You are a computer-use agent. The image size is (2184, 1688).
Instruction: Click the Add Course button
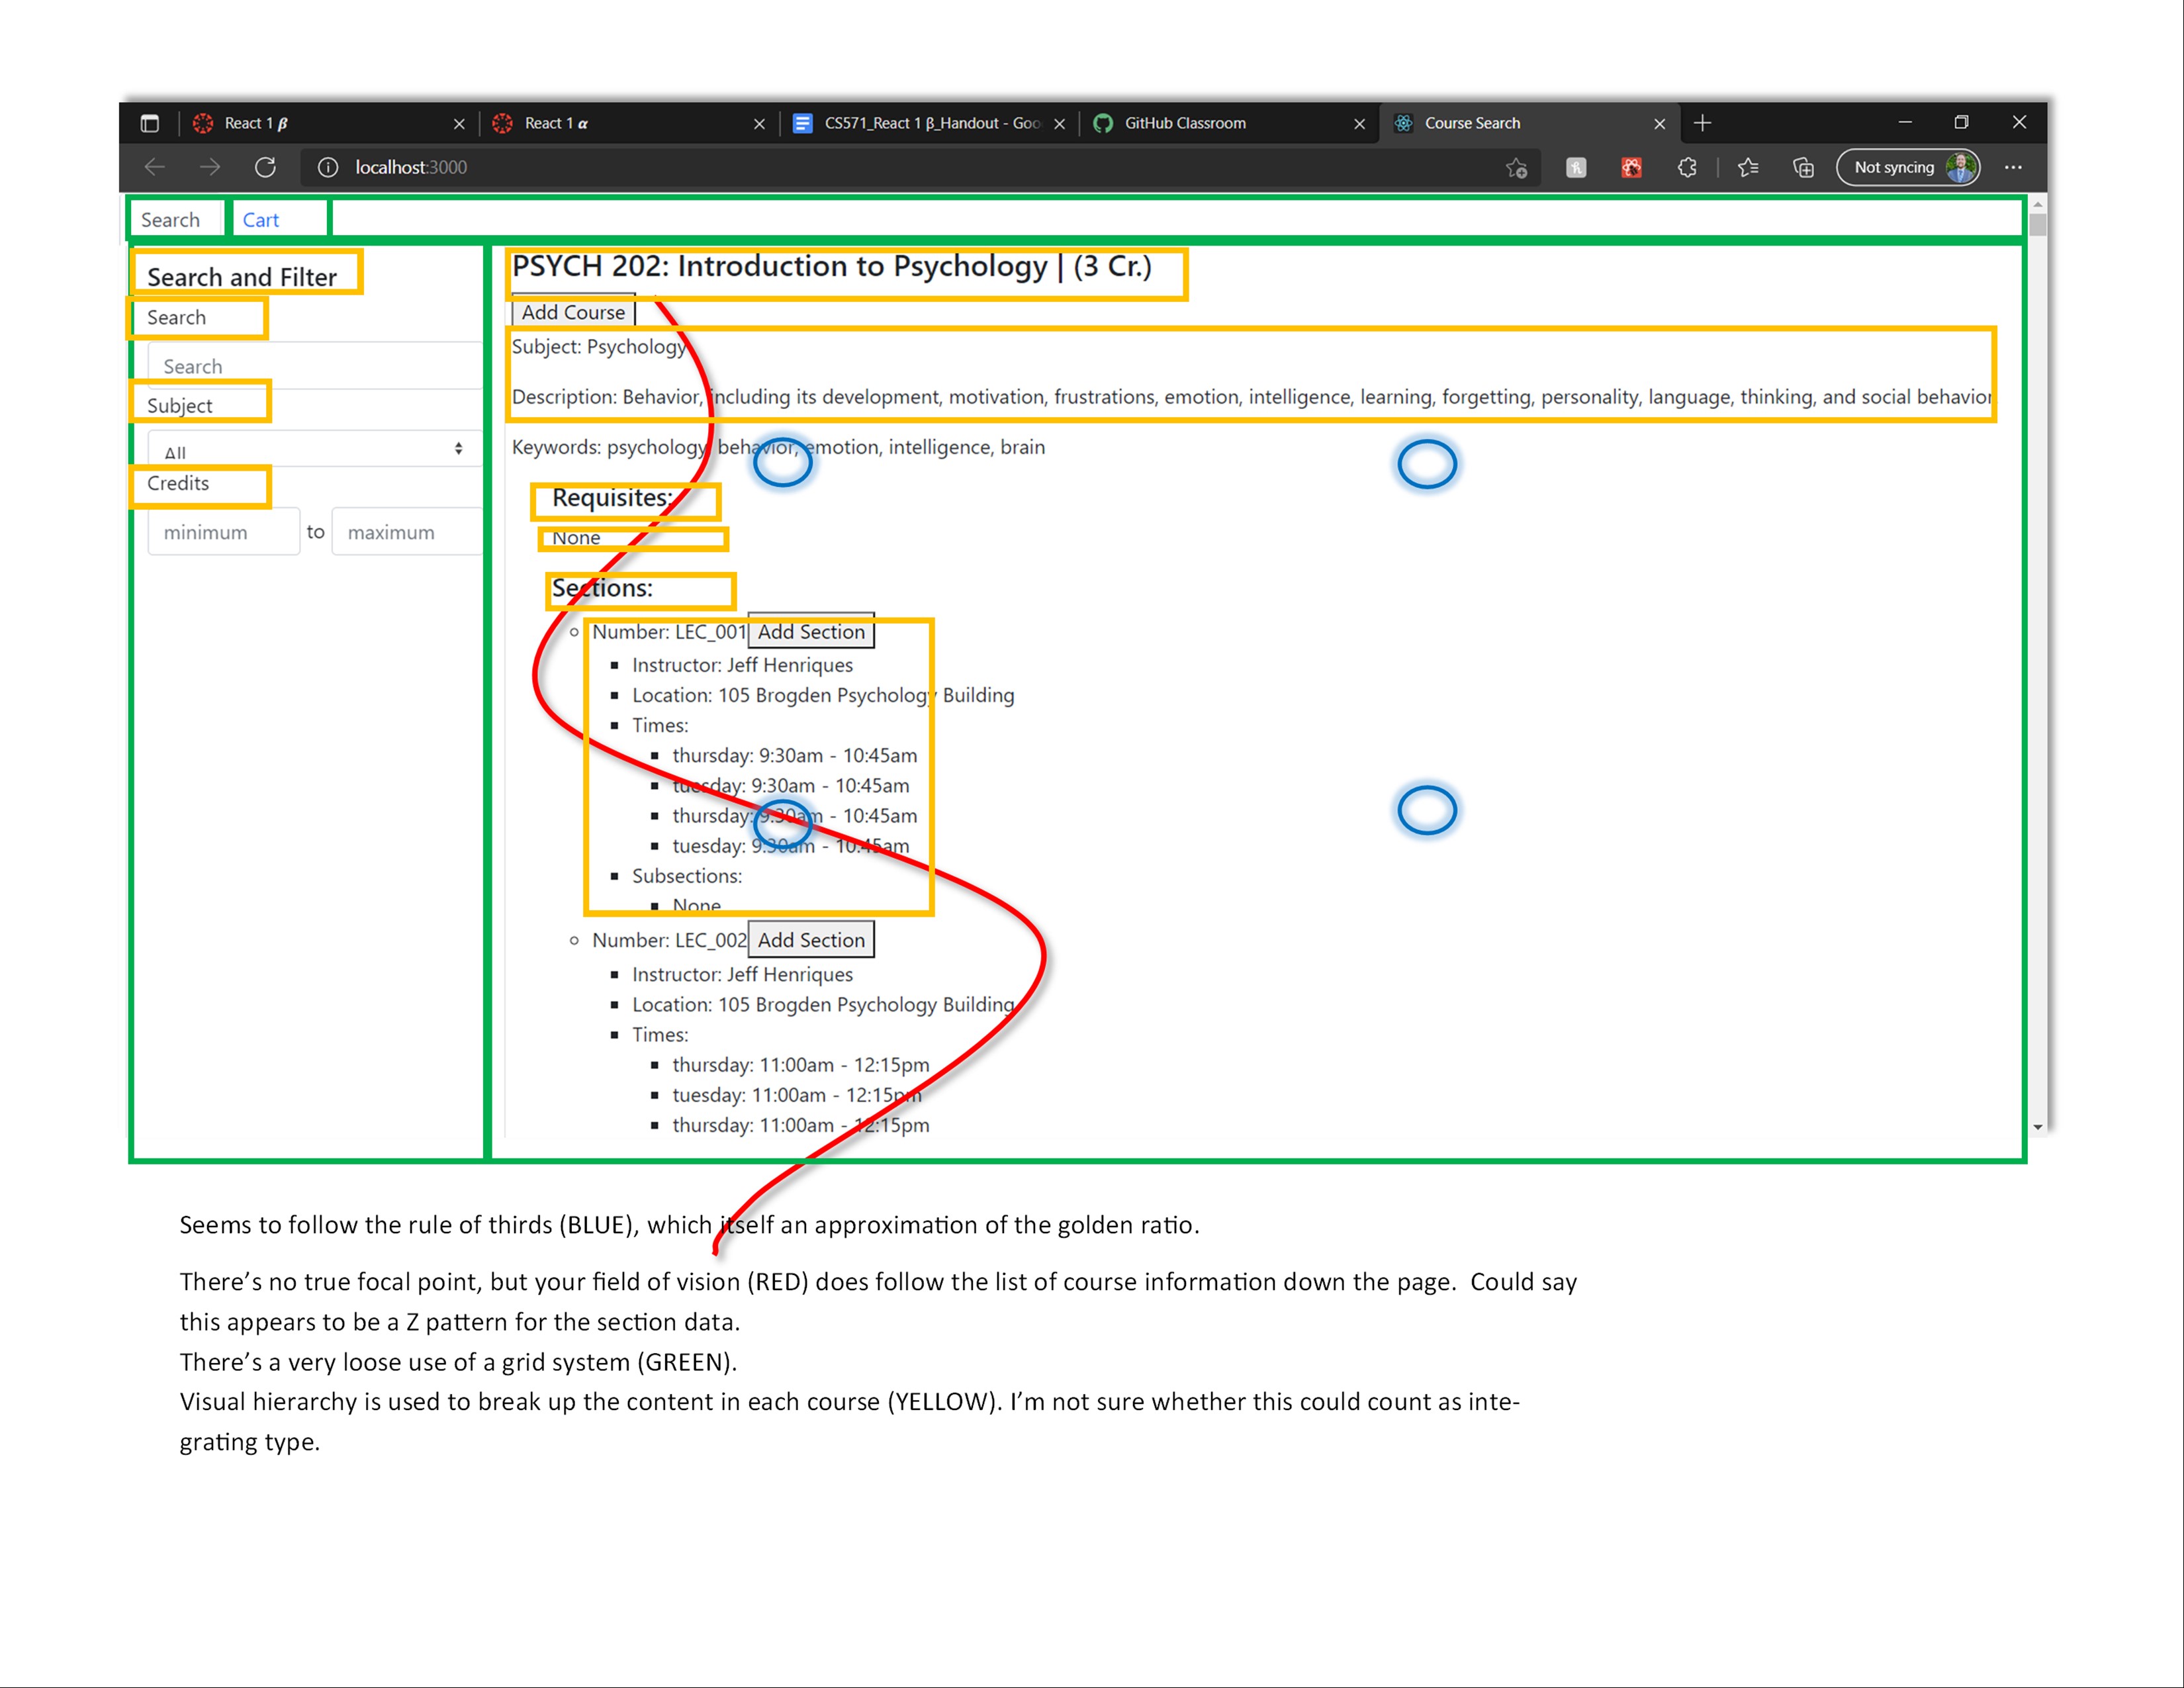[573, 312]
